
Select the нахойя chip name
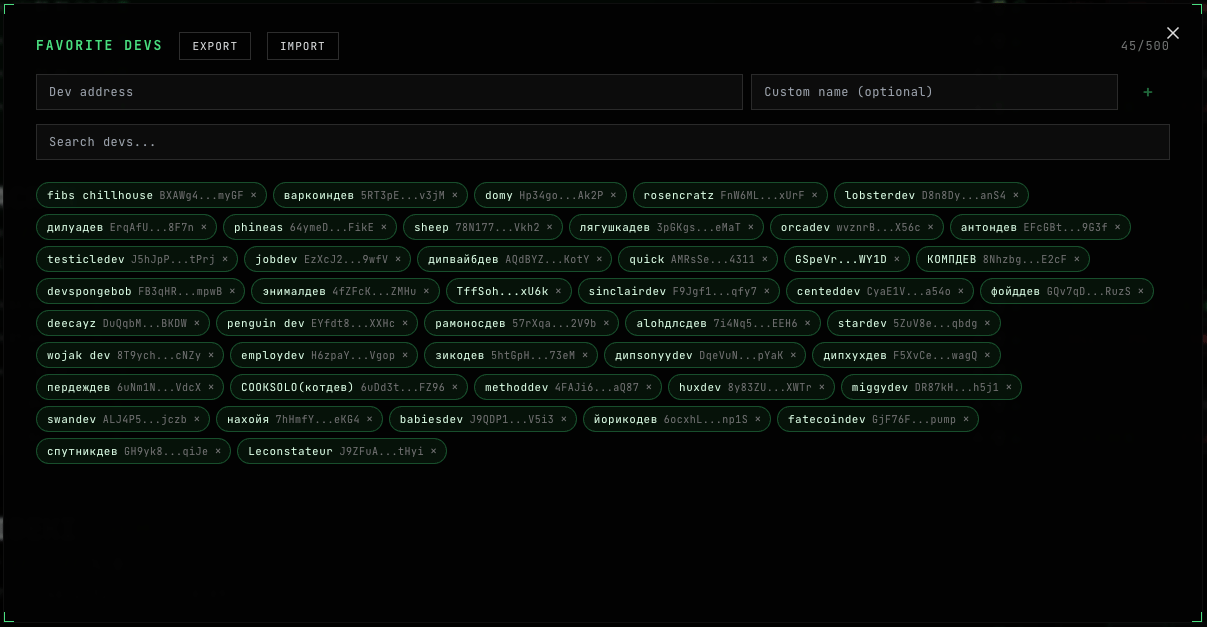coord(247,419)
